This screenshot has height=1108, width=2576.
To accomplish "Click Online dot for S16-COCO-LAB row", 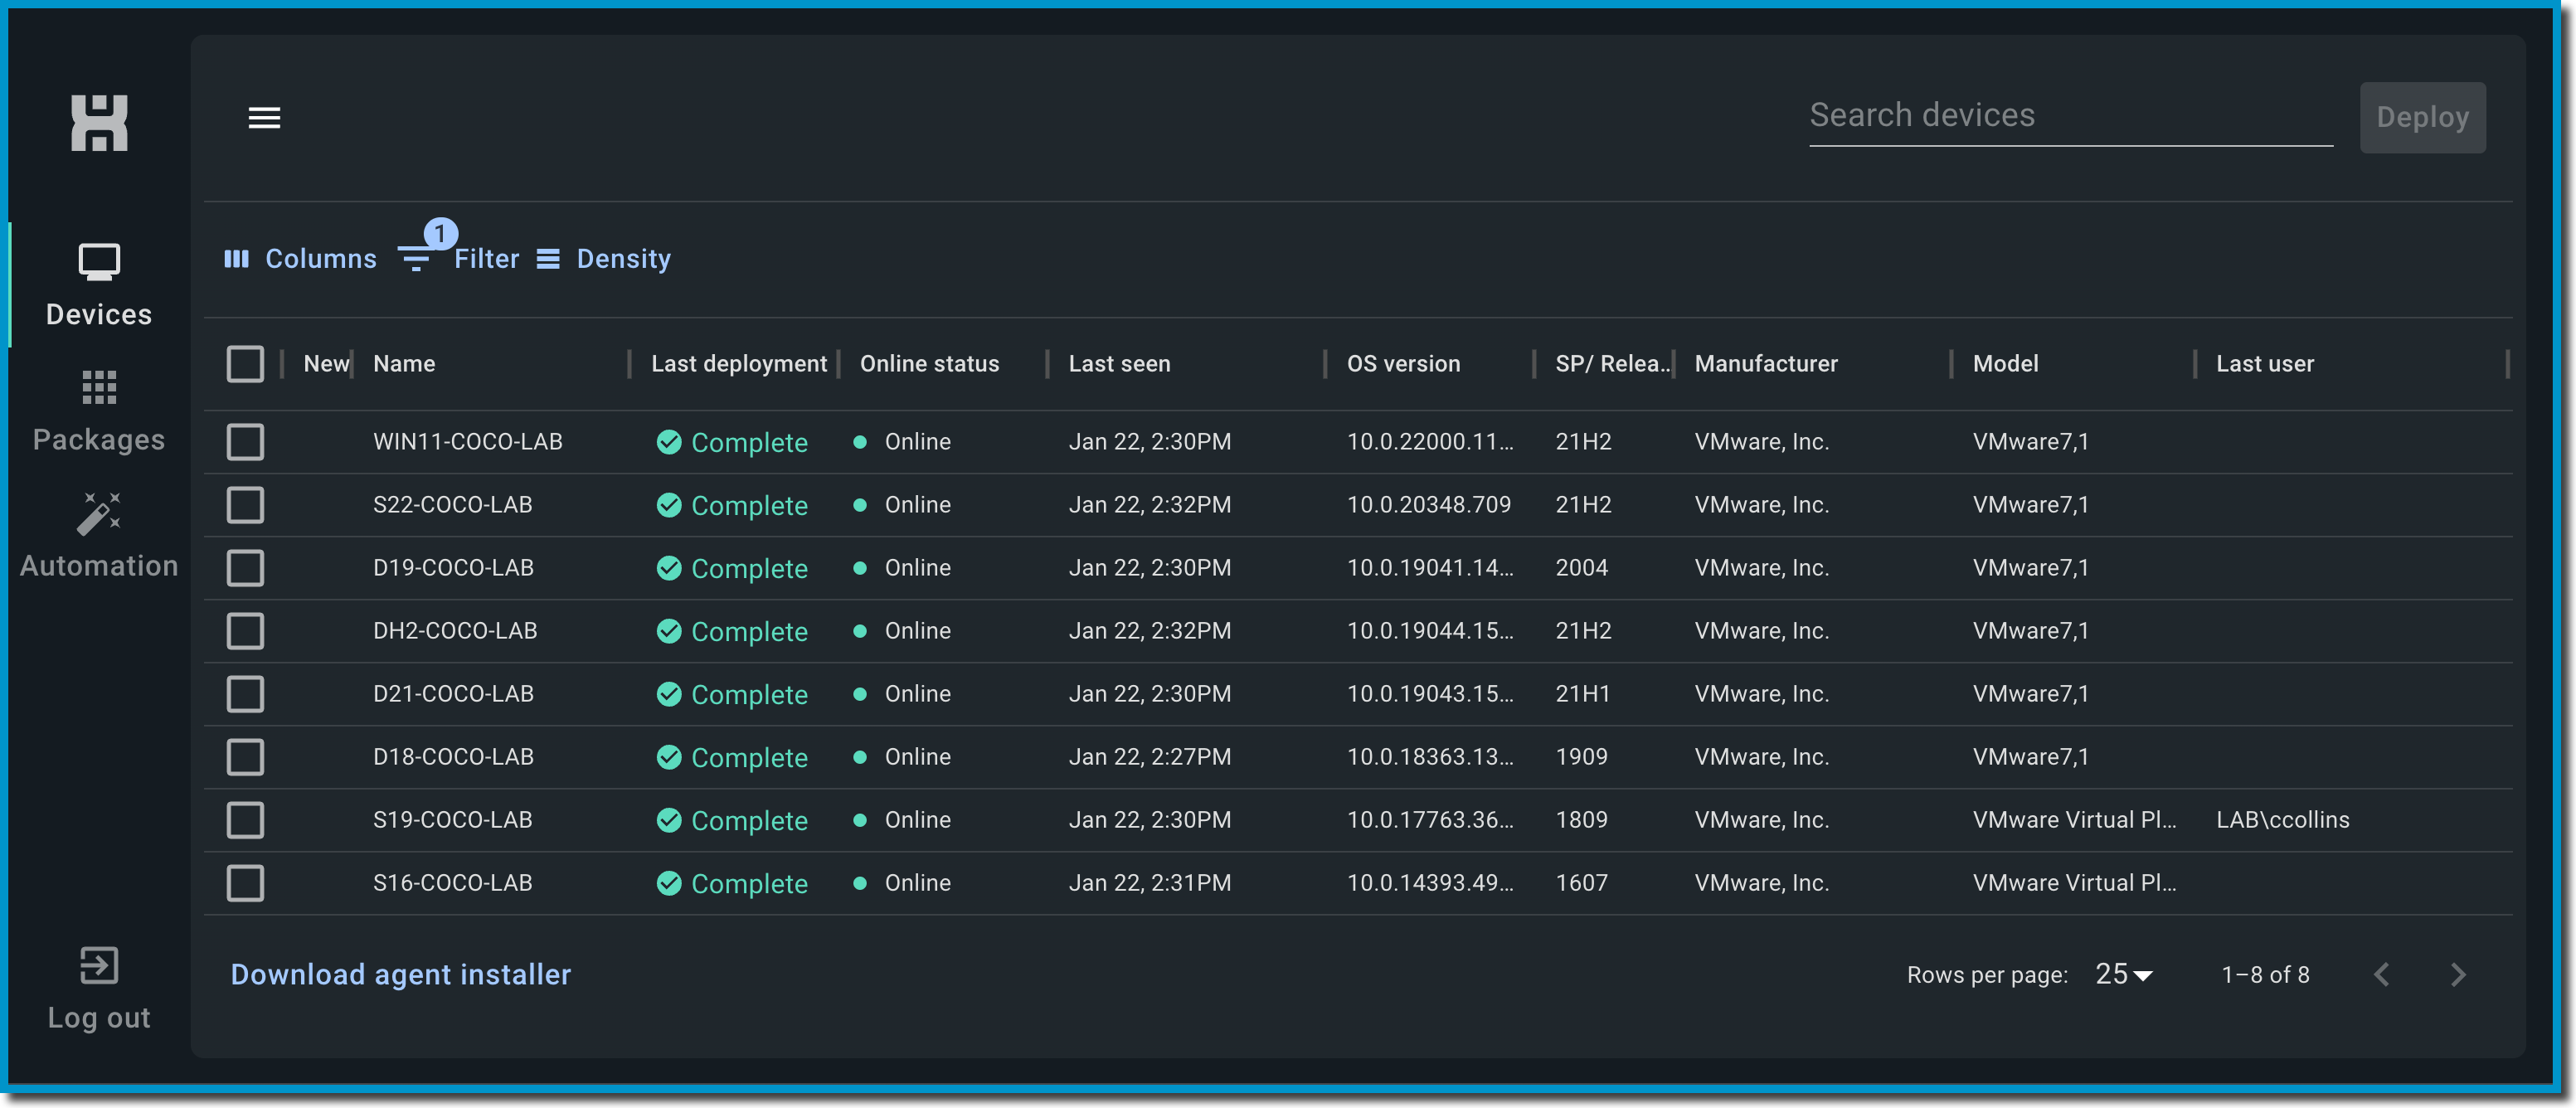I will pyautogui.click(x=859, y=883).
